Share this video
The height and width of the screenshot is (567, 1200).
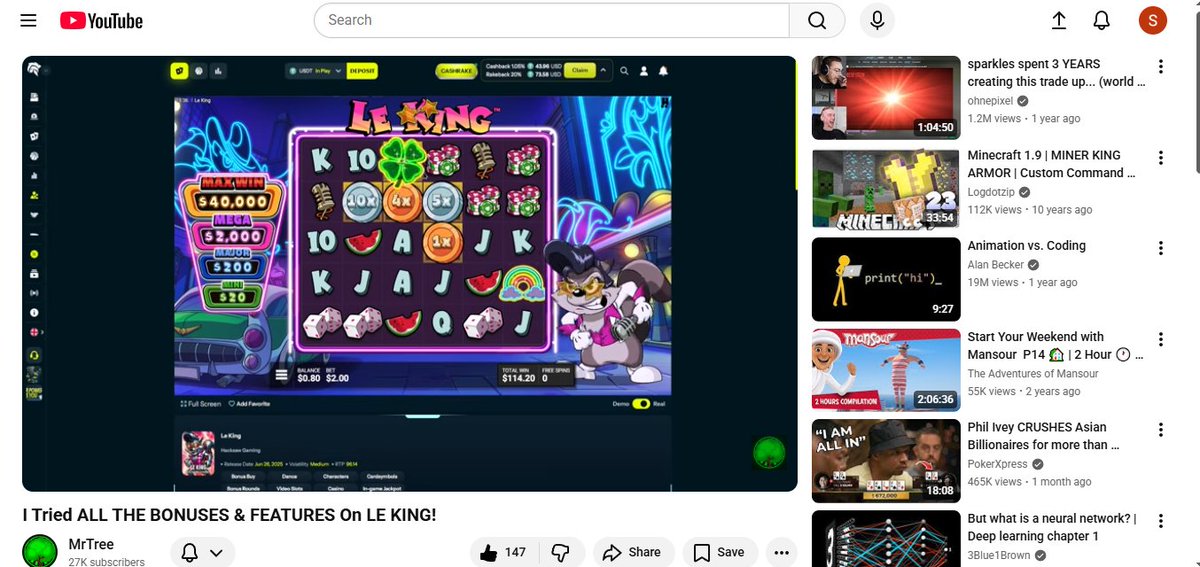click(633, 552)
